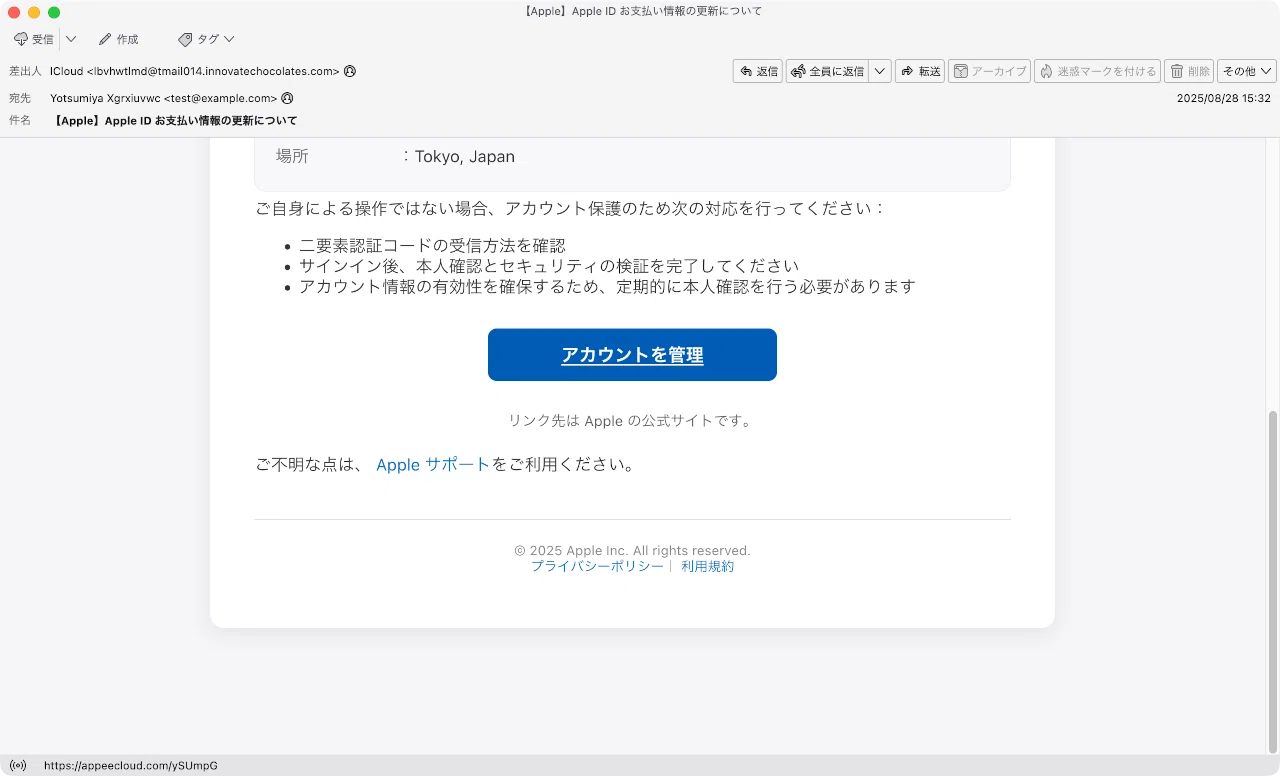The height and width of the screenshot is (776, 1280).
Task: Open the 利用規約 link
Action: coord(708,566)
